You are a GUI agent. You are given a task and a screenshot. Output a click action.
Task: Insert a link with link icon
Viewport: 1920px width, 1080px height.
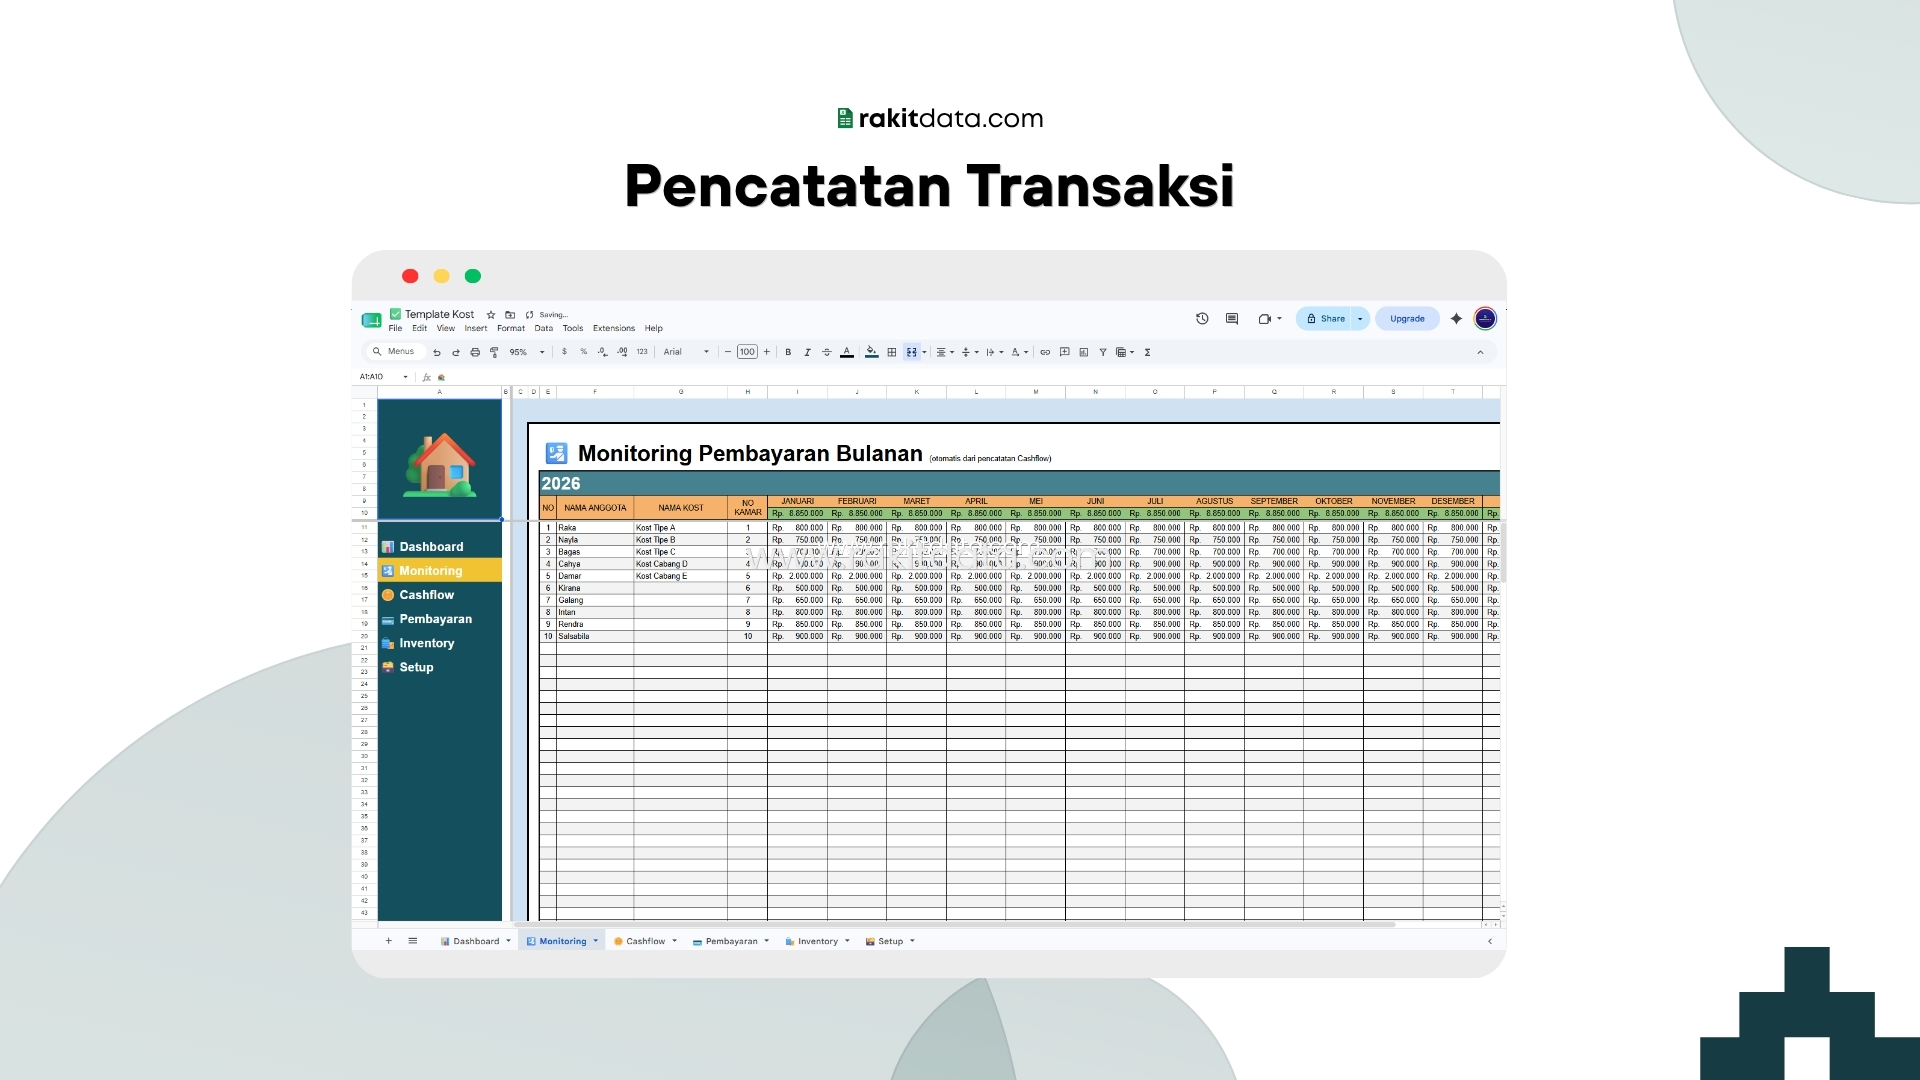click(x=1045, y=352)
